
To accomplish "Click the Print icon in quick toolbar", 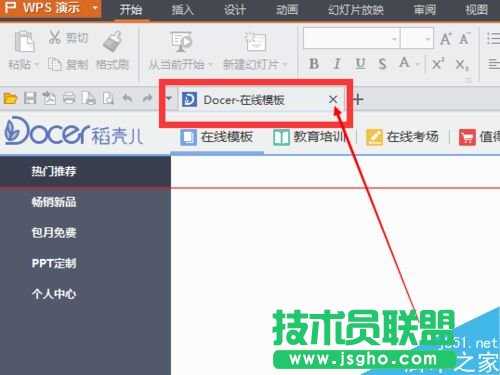I will [x=69, y=99].
